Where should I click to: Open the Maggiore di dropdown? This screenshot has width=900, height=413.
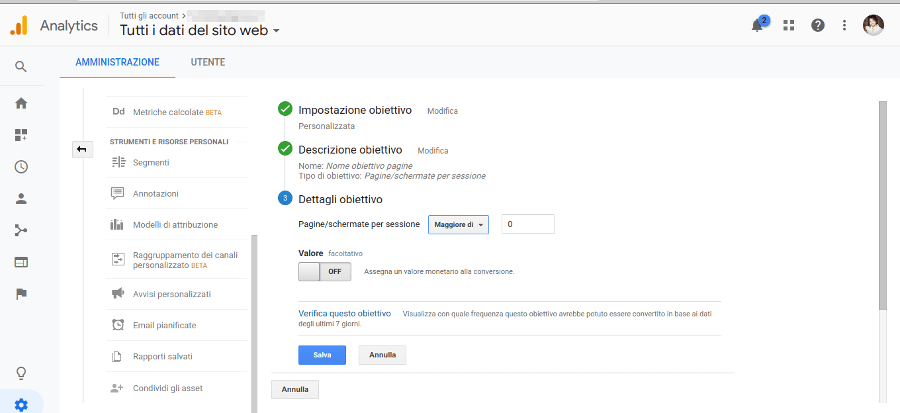tap(459, 225)
